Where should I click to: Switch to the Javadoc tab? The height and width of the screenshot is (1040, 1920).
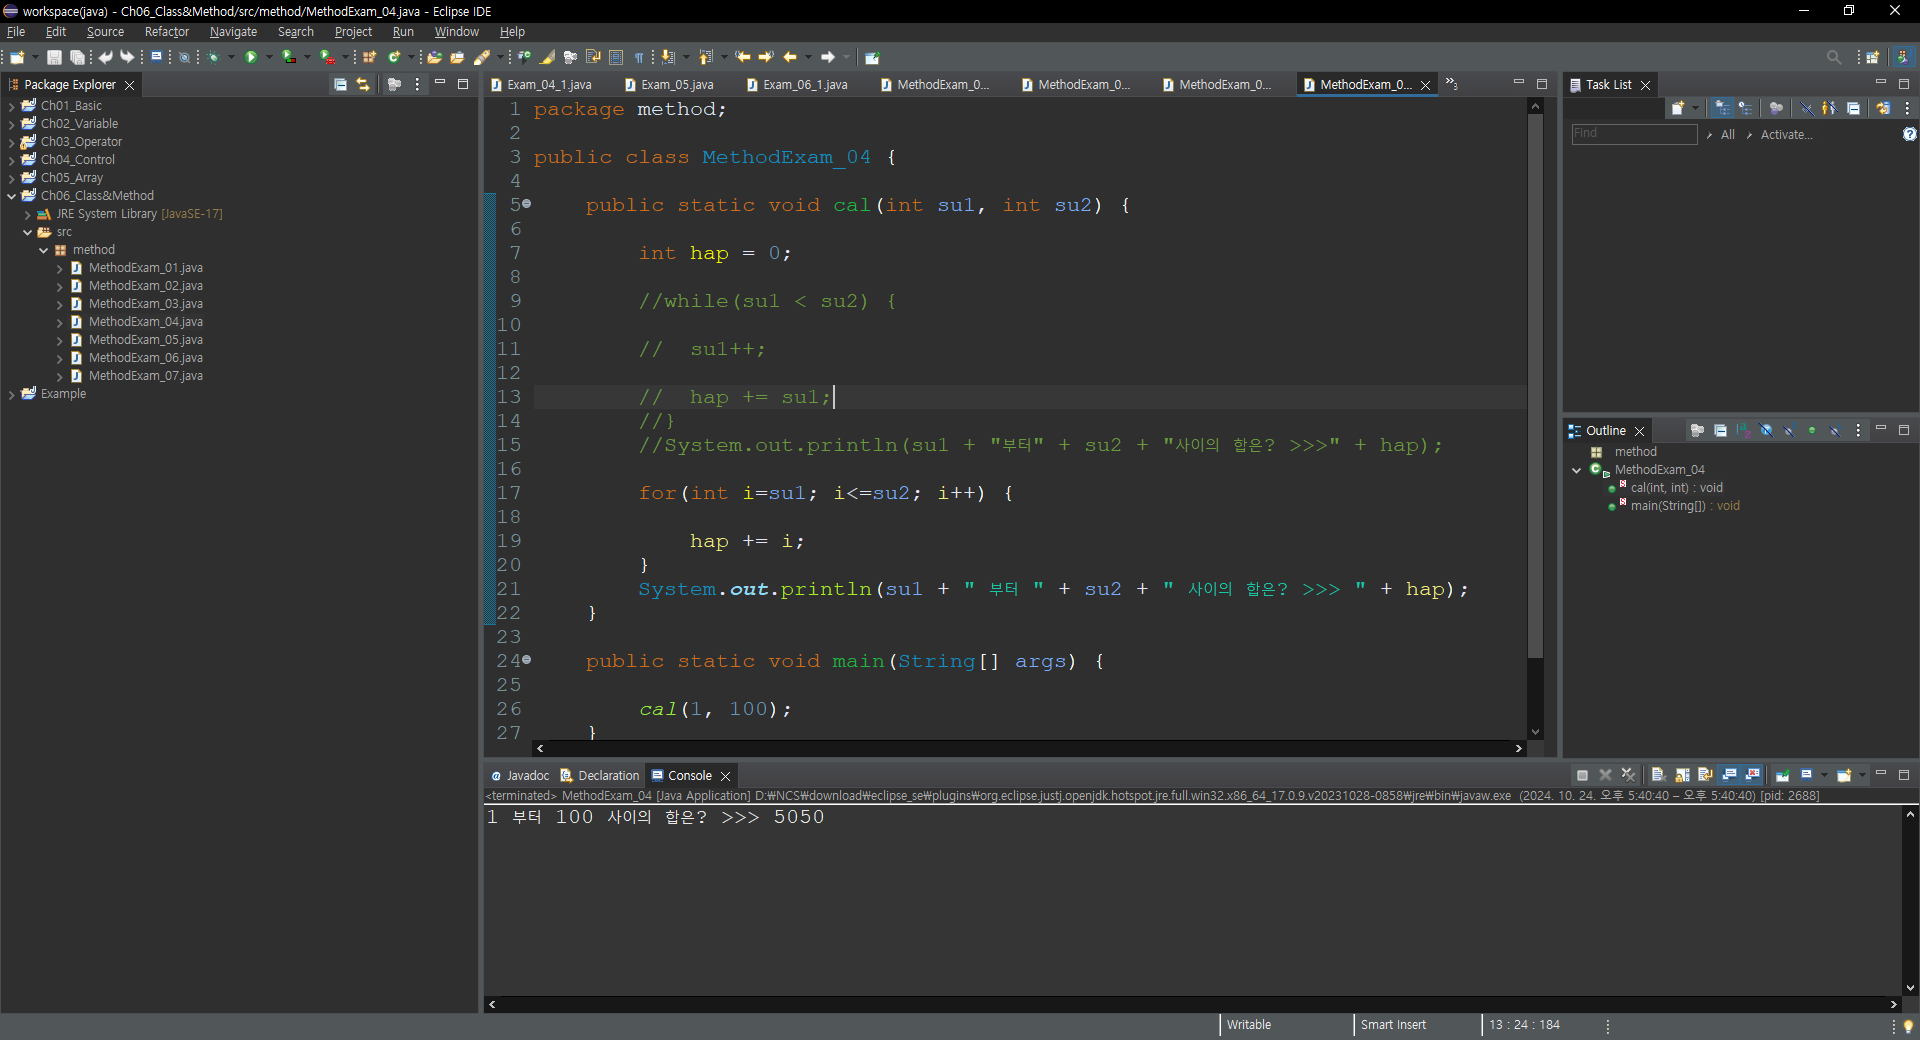point(520,775)
